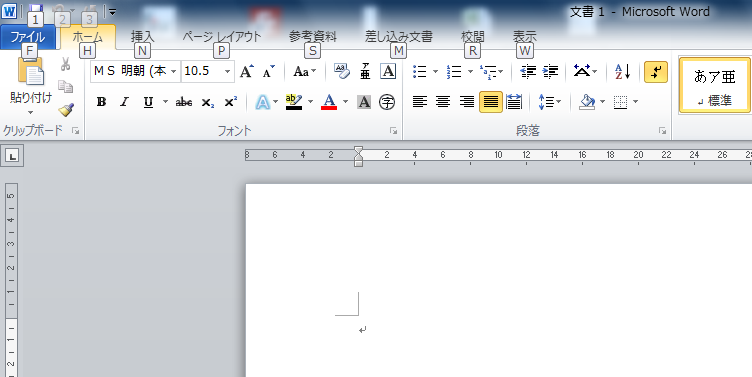
Task: Click the Text Effects glowing A icon
Action: pyautogui.click(x=262, y=102)
